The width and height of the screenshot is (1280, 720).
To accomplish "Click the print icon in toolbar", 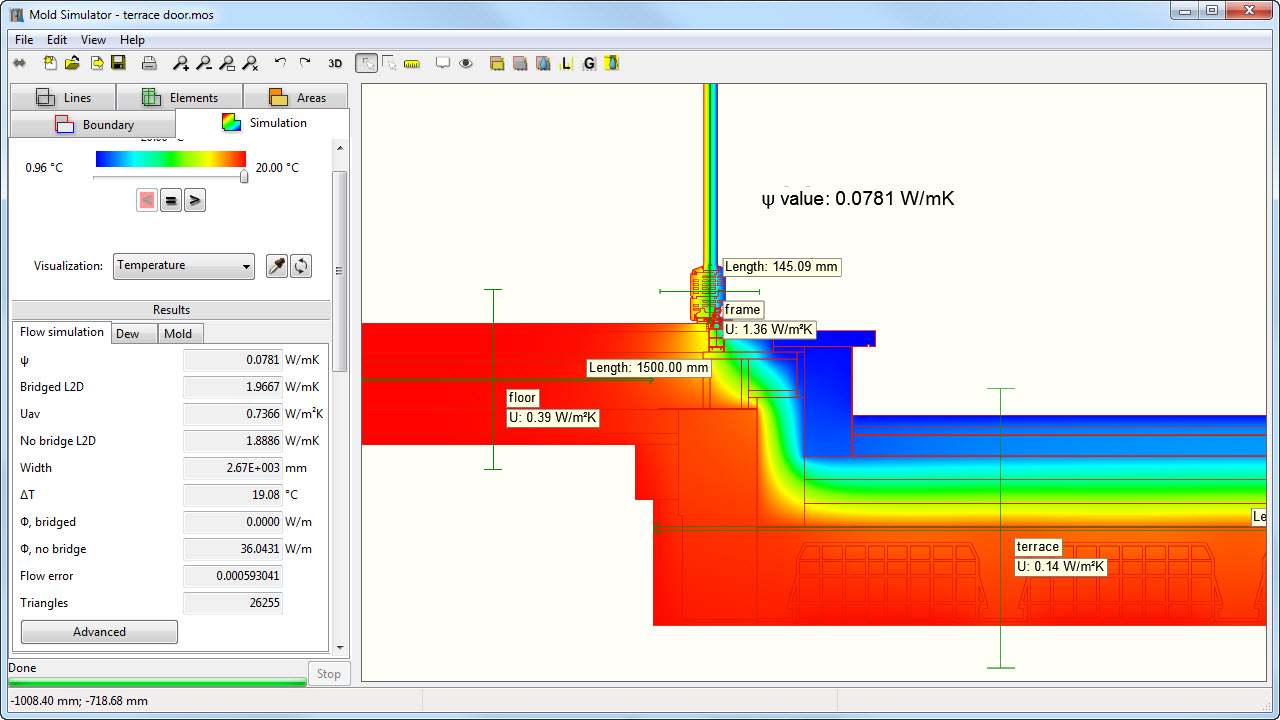I will (149, 63).
